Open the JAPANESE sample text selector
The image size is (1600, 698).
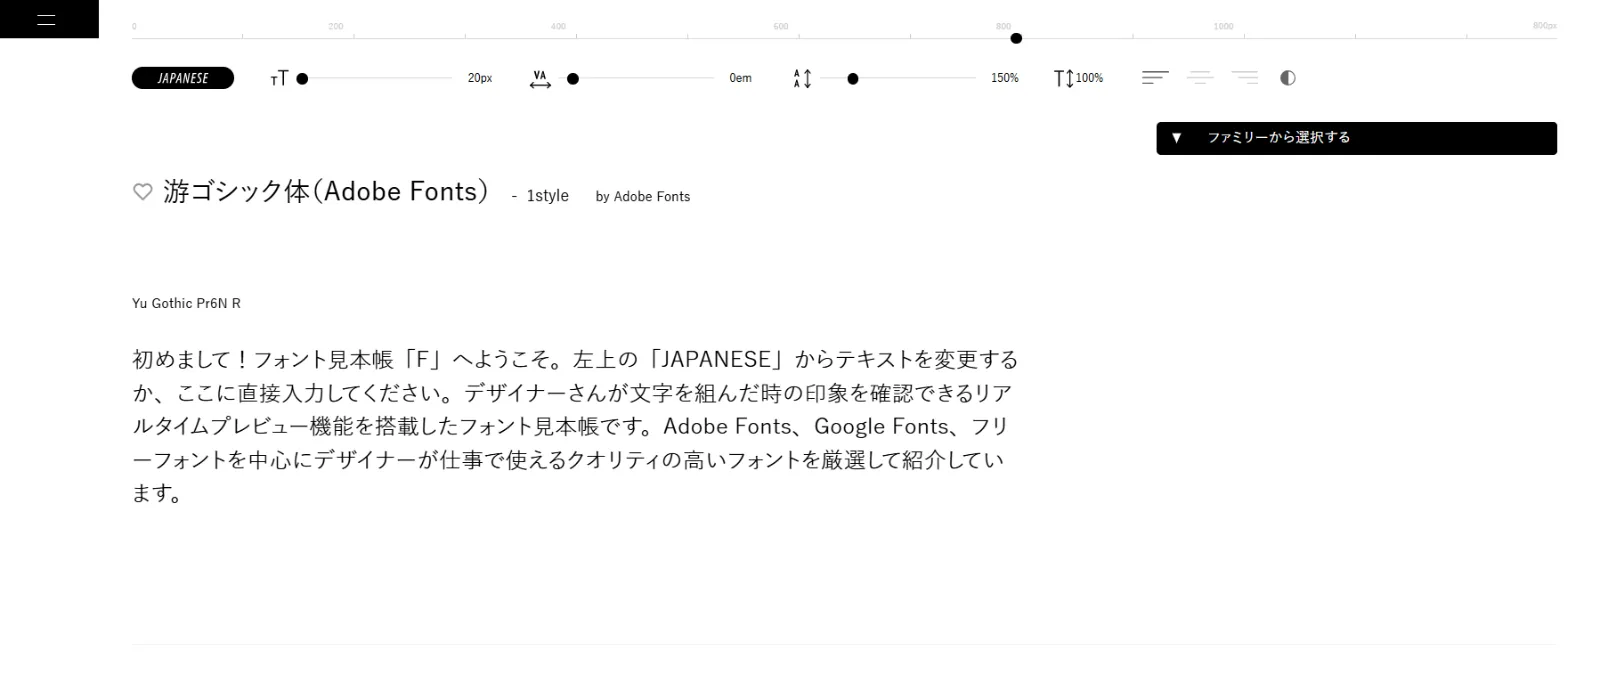point(183,78)
